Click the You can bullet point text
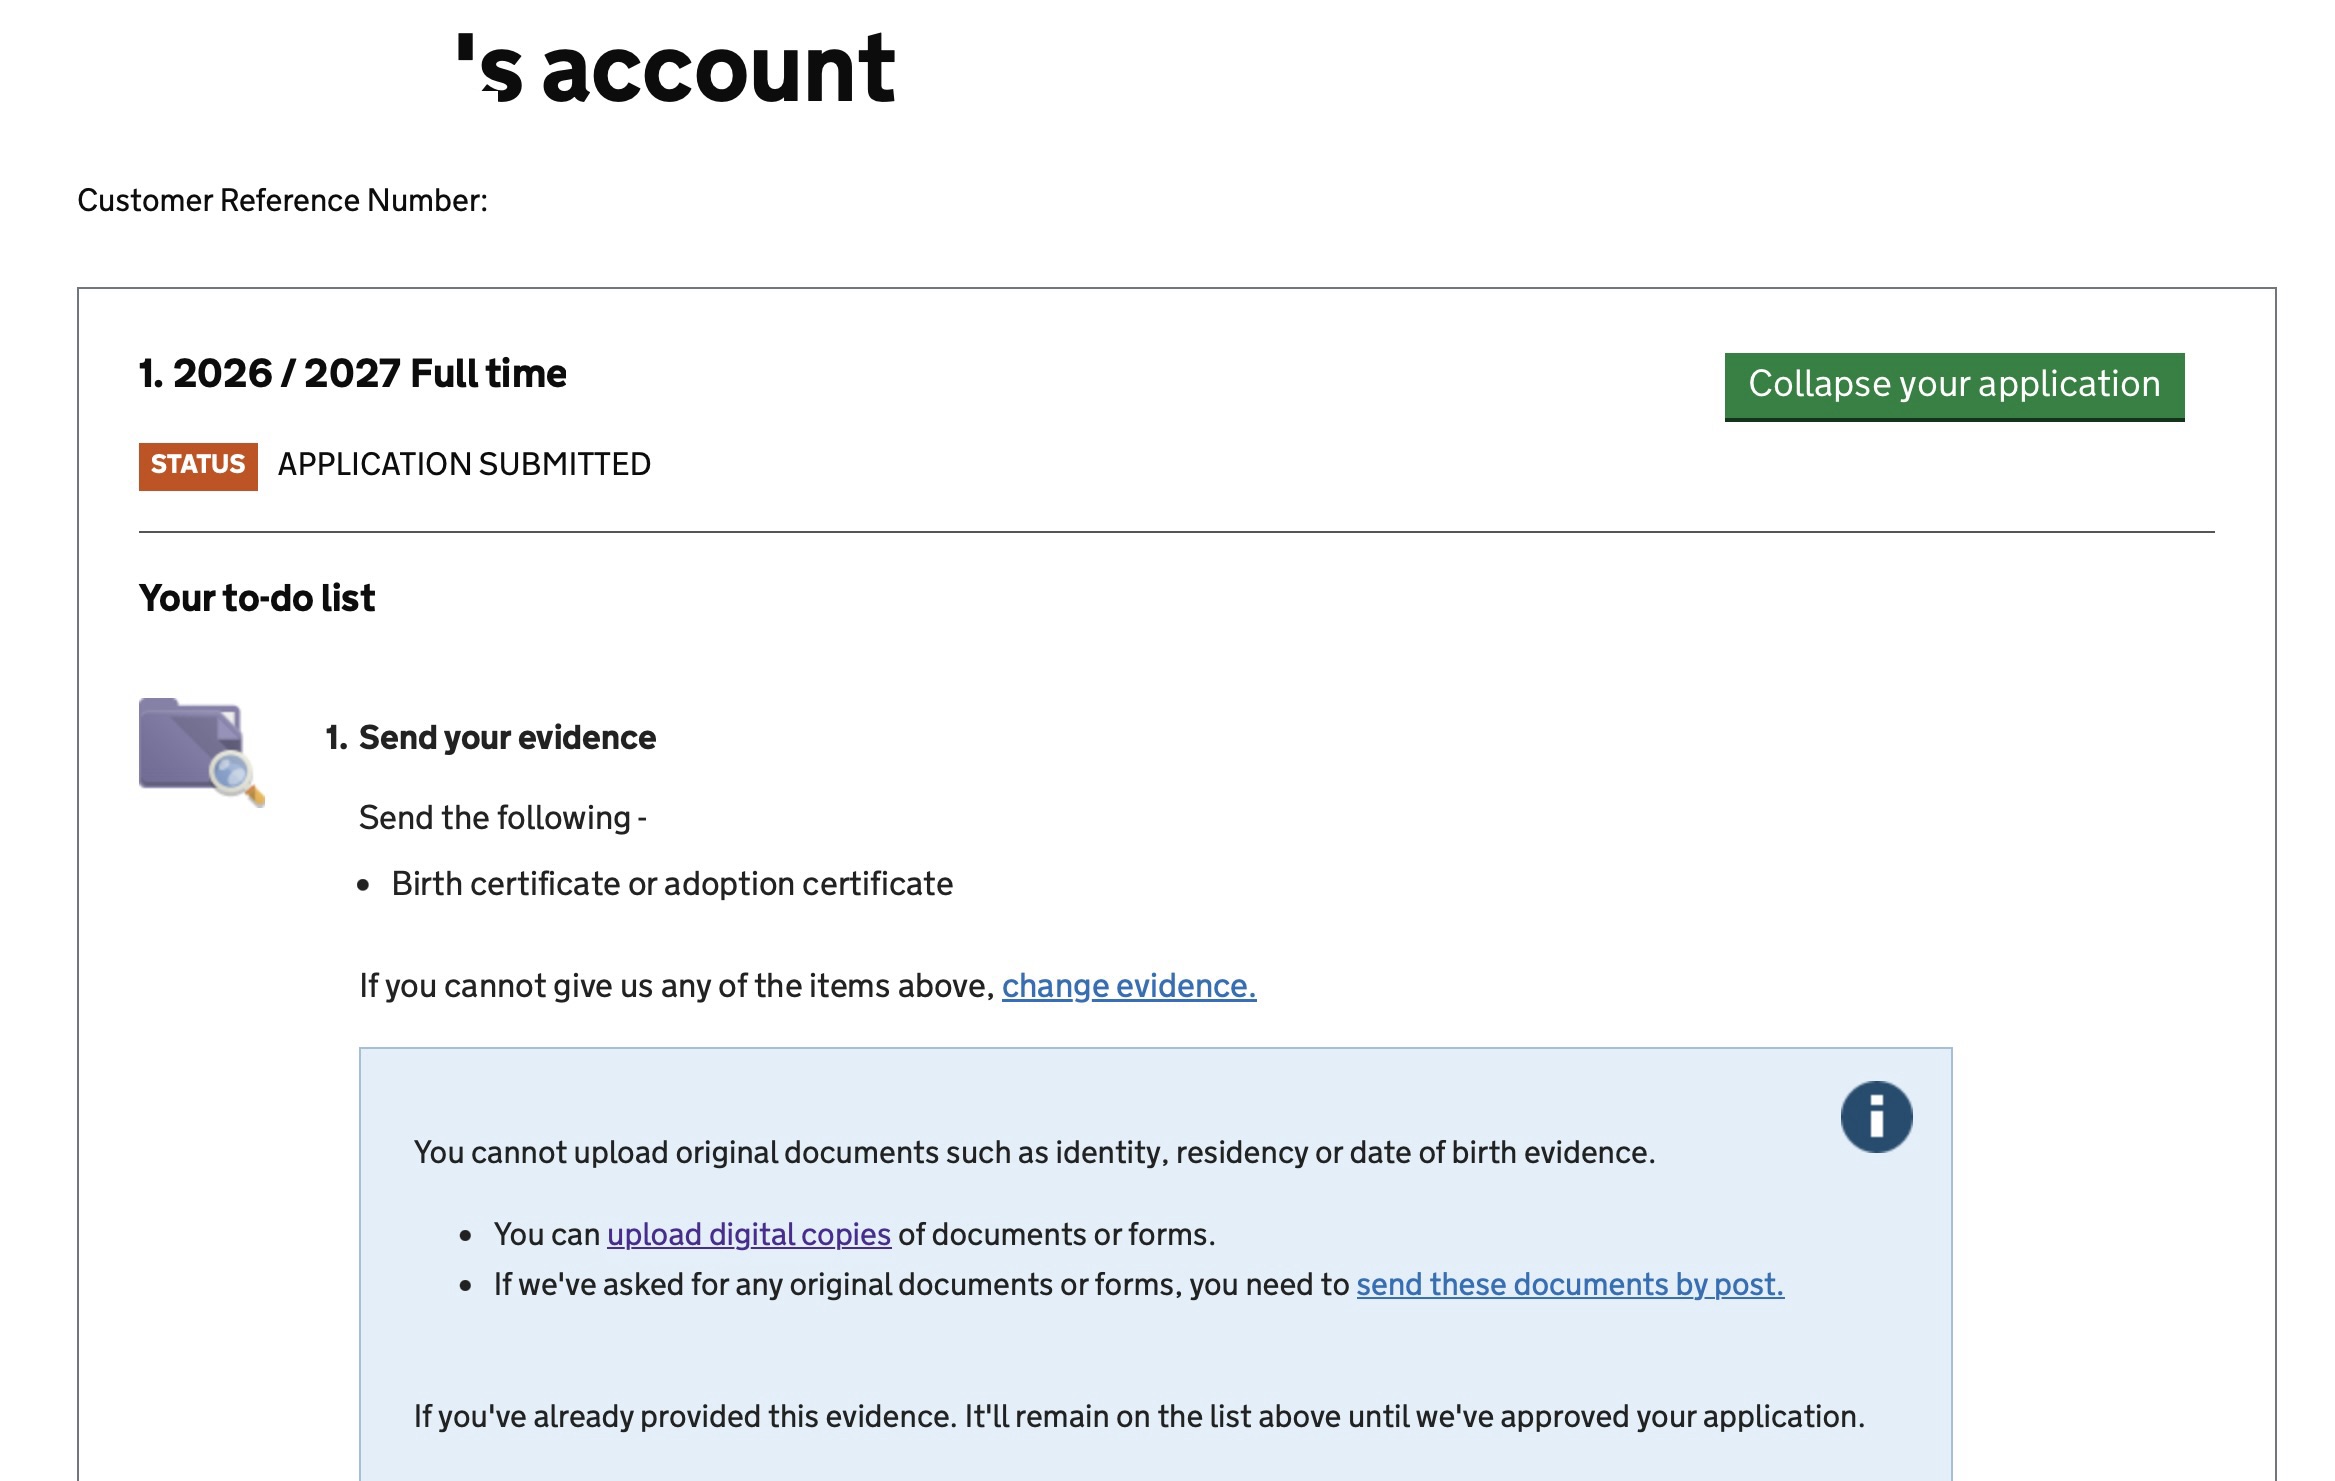Image resolution: width=2335 pixels, height=1481 pixels. [855, 1234]
